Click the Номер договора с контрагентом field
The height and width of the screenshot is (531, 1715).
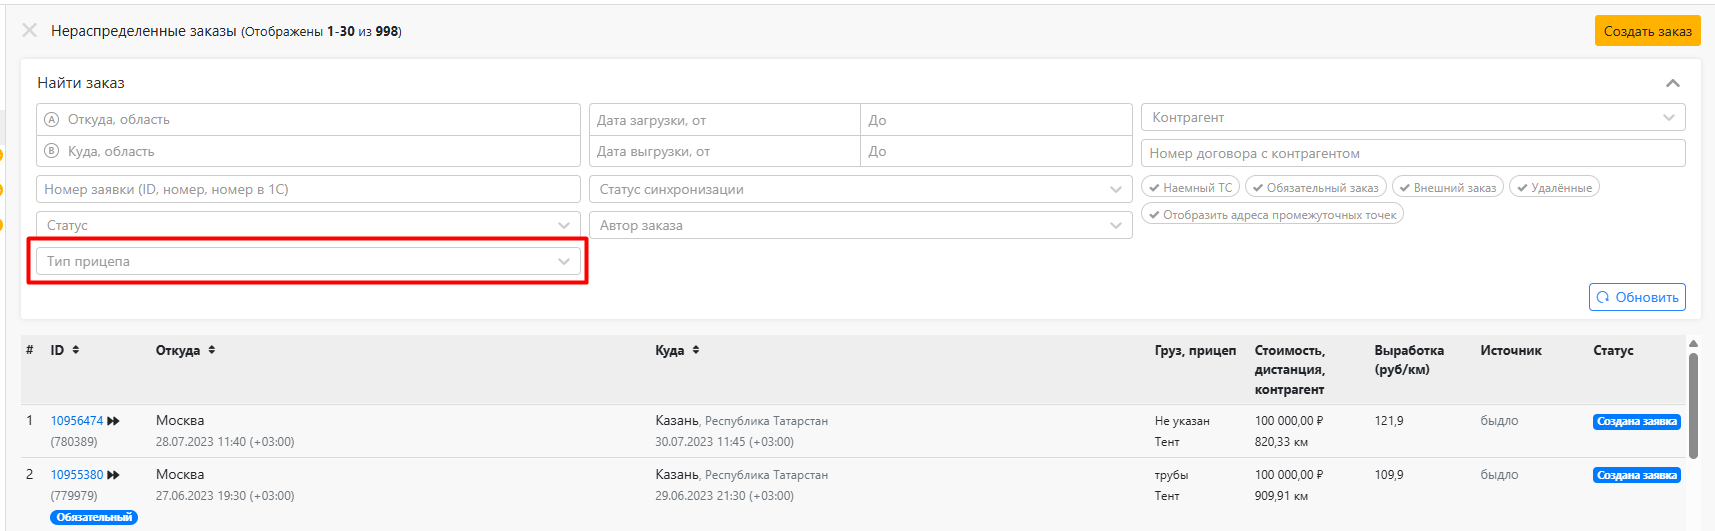pos(1413,153)
